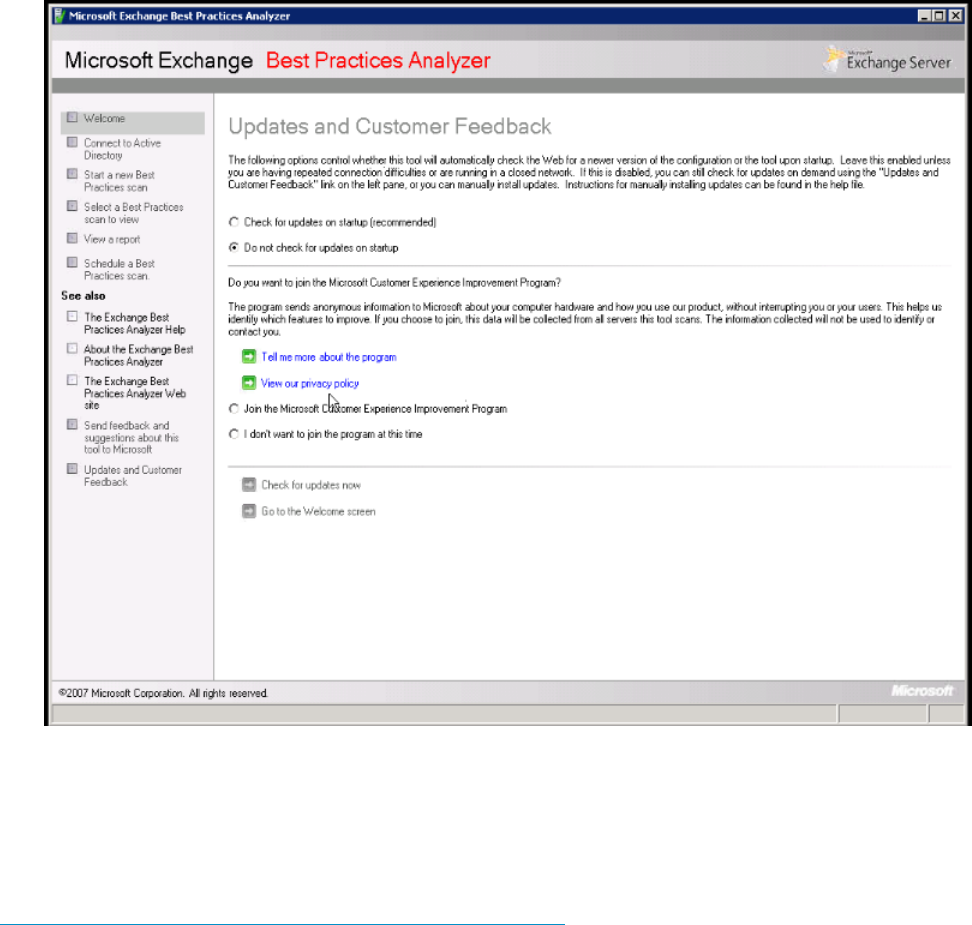The image size is (972, 925).
Task: Maximize the Best Practices Analyzer window
Action: 939,16
